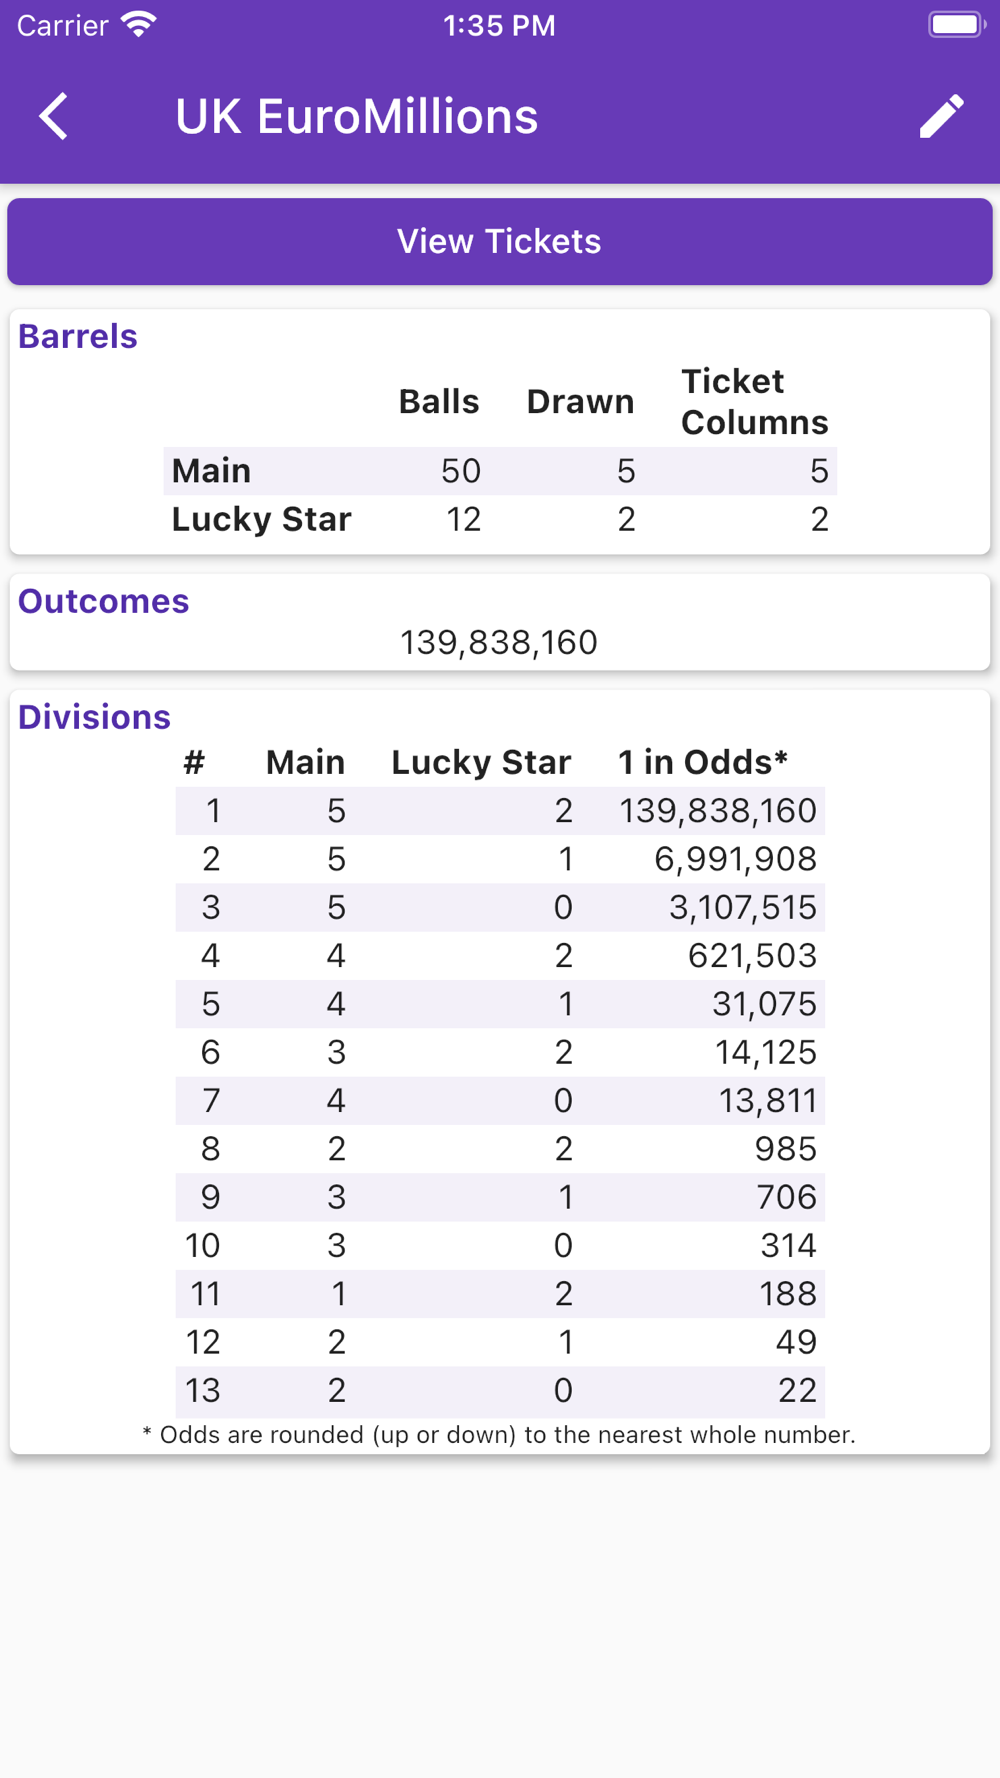Select division row with odds 14,125
This screenshot has height=1778, width=1000.
(500, 1052)
